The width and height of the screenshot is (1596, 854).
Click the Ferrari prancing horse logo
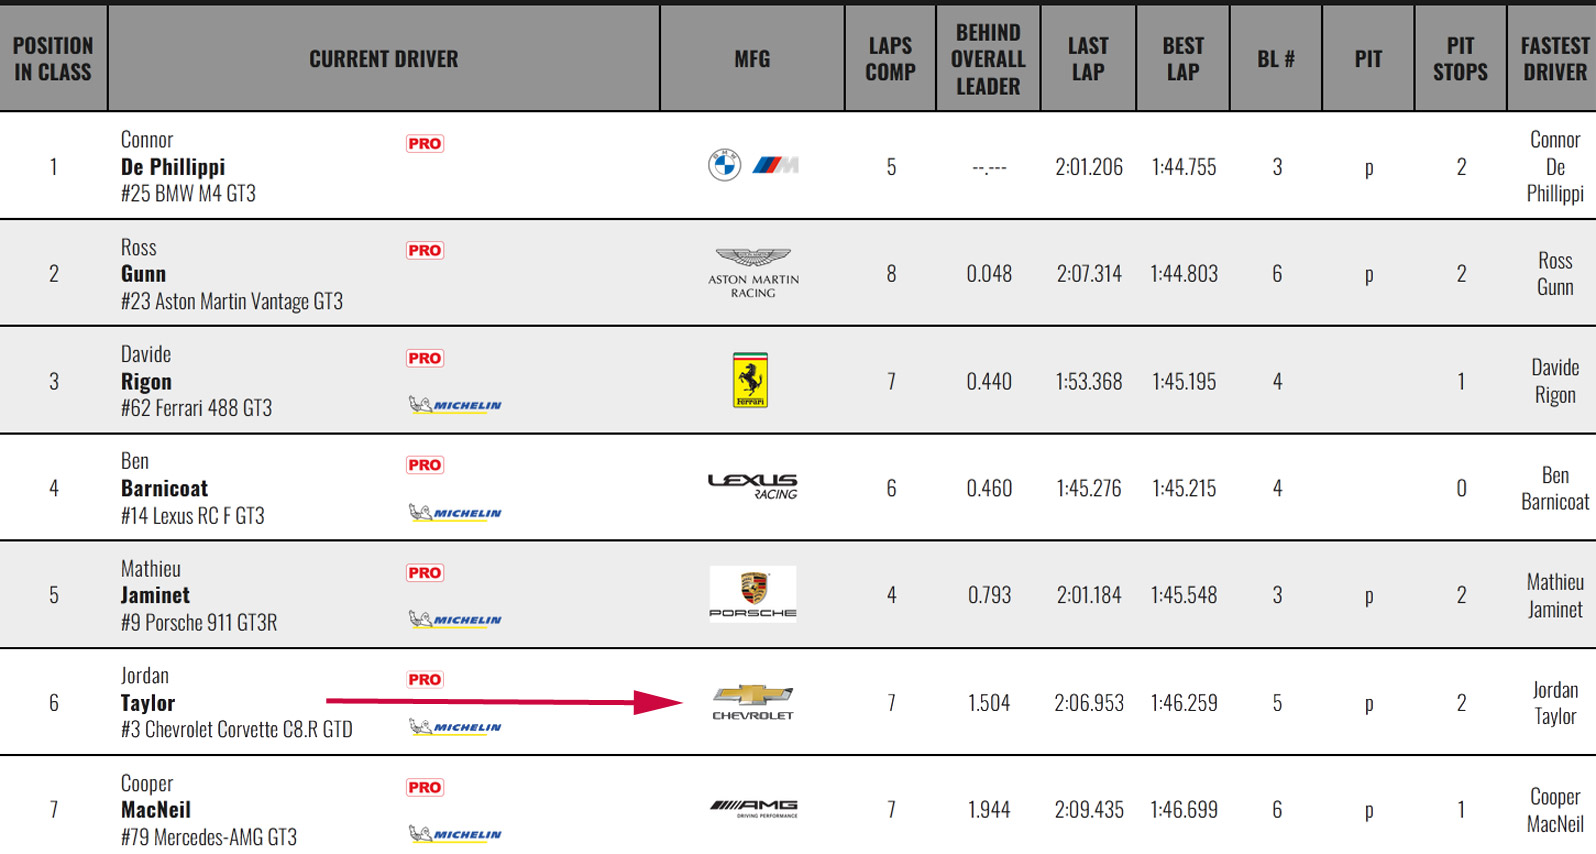click(x=751, y=380)
